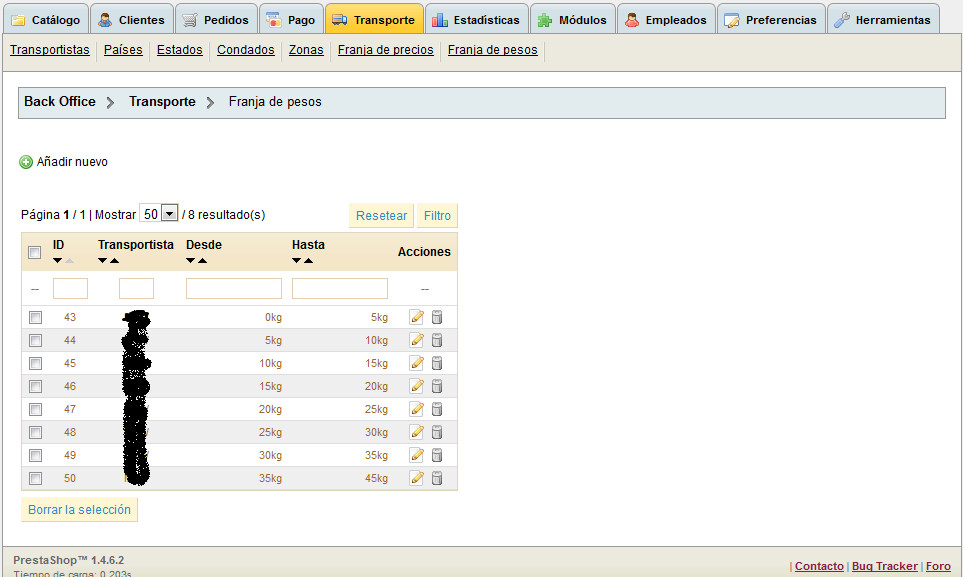Open the Herramientas tab
This screenshot has height=577, width=963.
pyautogui.click(x=883, y=20)
